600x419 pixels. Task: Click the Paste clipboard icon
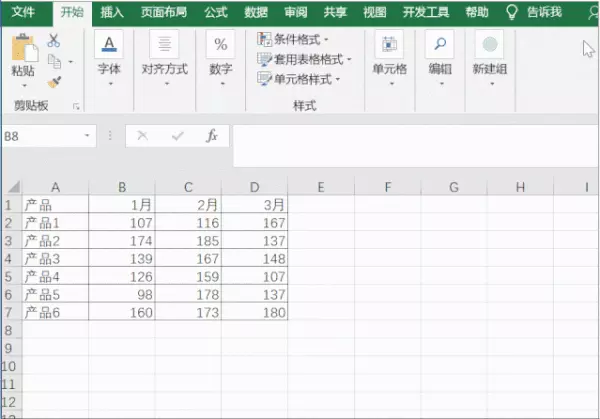coord(24,47)
